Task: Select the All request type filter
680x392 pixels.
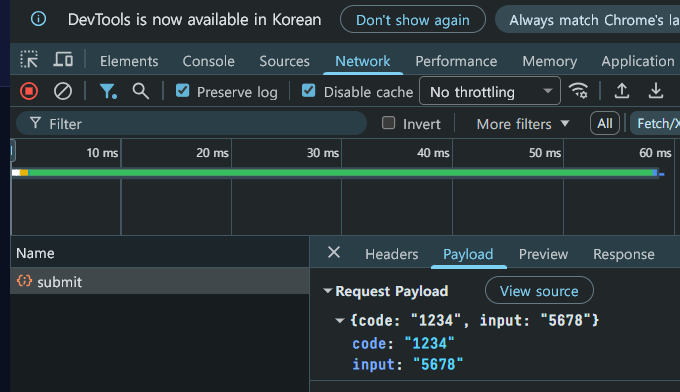Action: point(605,124)
